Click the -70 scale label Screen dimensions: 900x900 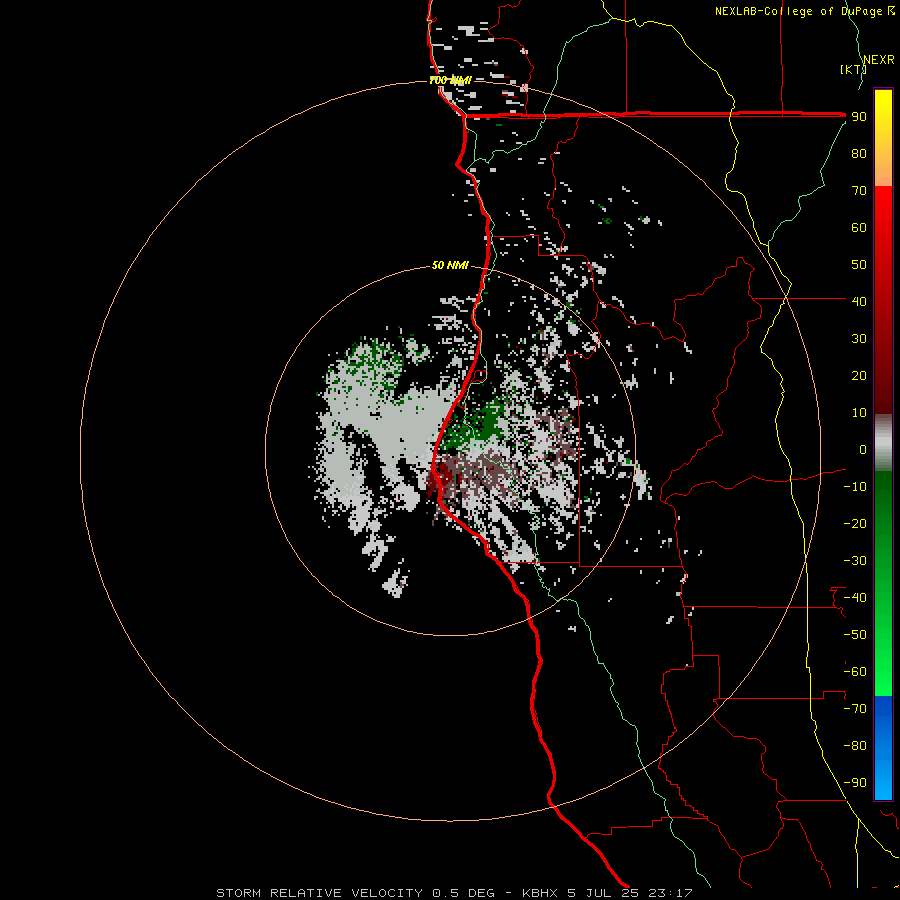coord(855,709)
